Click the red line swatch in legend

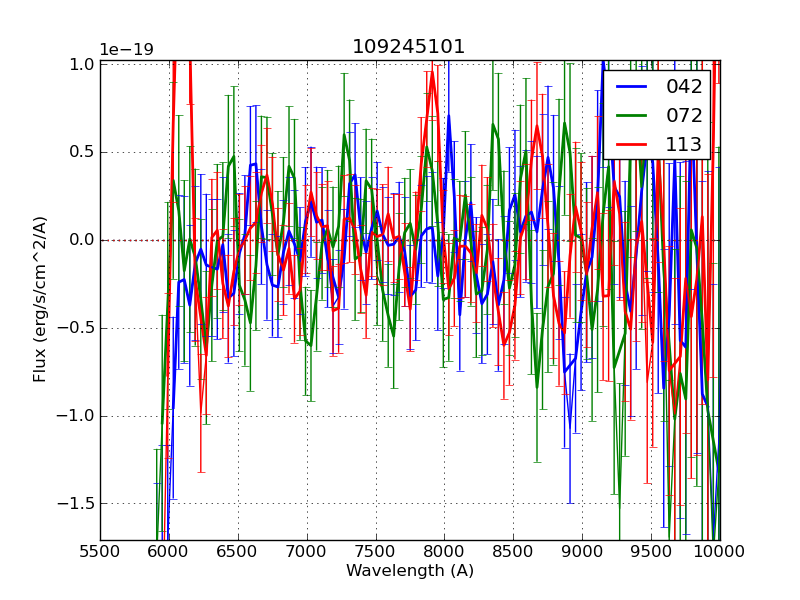tap(634, 145)
